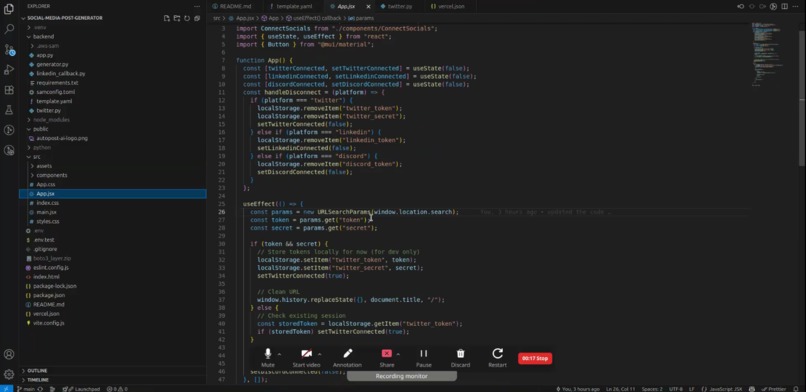The image size is (806, 392).
Task: Refresh the Explorer file tree
Action: [x=187, y=18]
